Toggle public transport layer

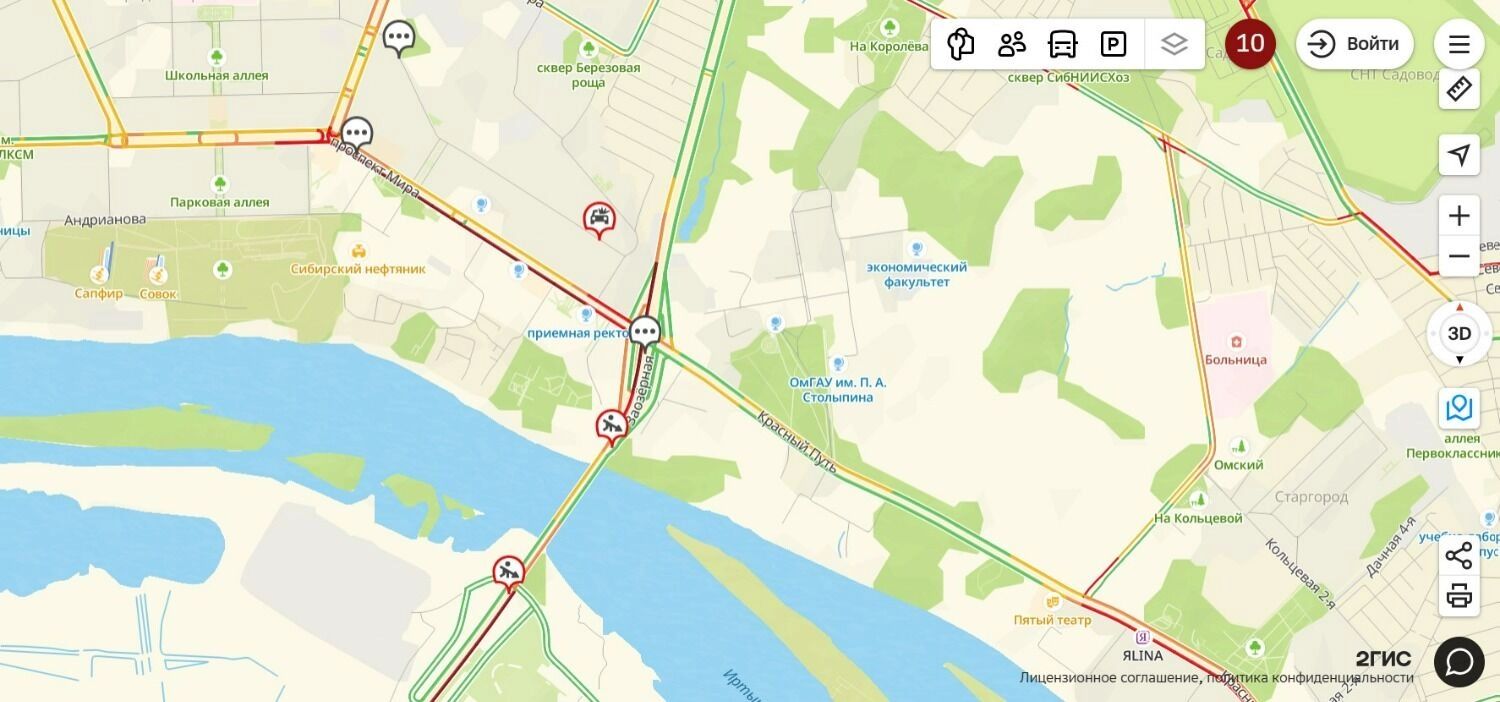point(1062,44)
